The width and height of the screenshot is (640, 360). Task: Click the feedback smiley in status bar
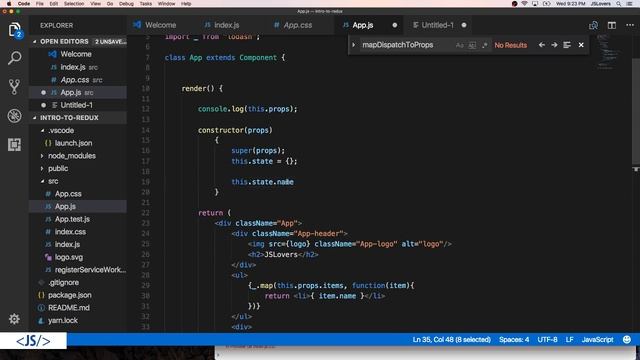627,340
